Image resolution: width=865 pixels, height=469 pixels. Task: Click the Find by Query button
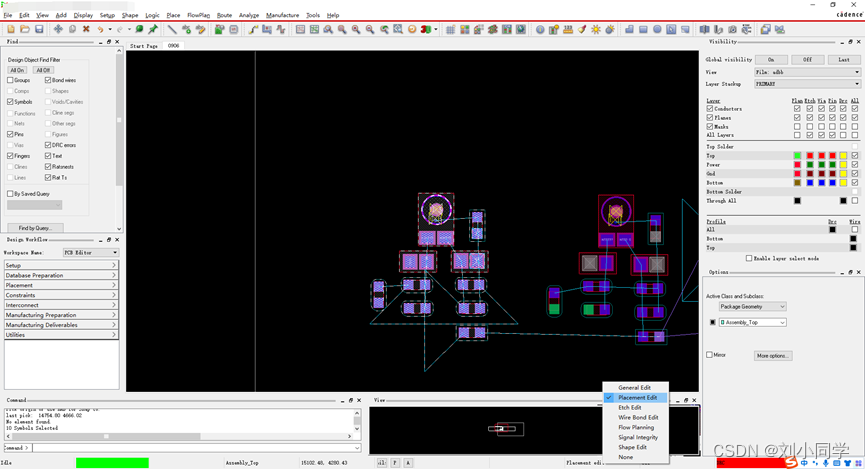tap(35, 228)
